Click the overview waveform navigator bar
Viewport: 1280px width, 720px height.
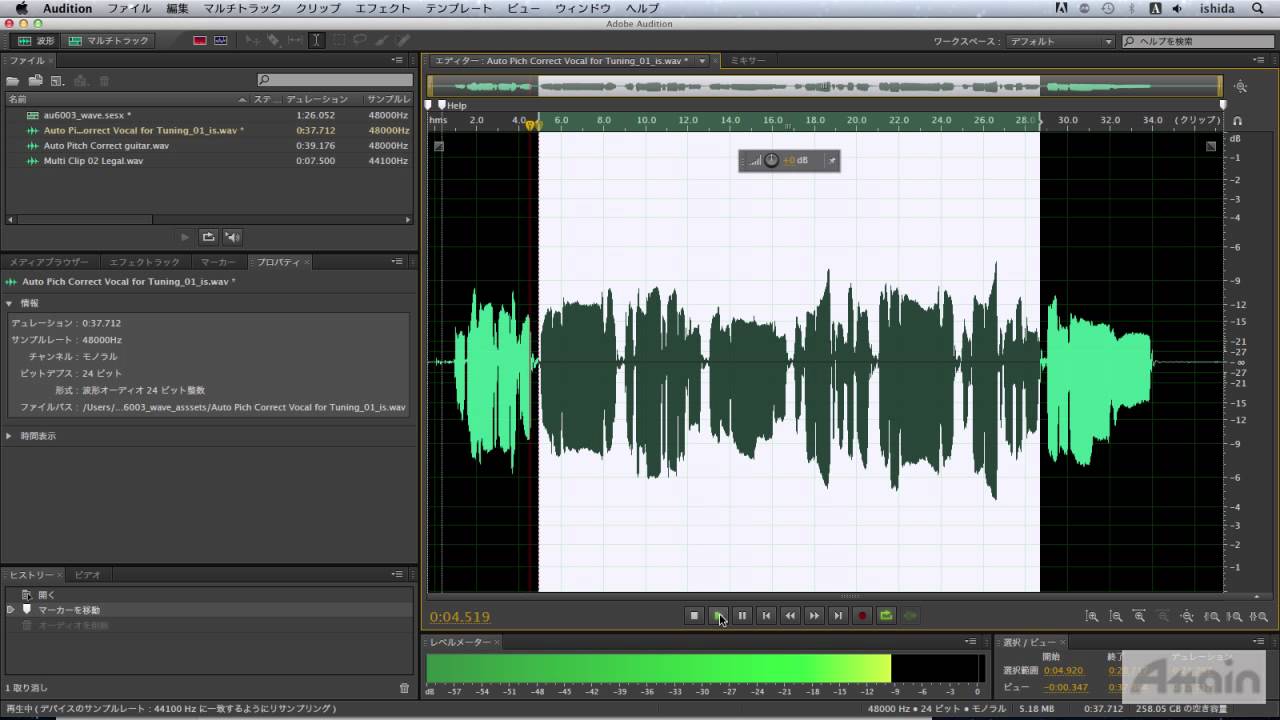click(x=825, y=87)
